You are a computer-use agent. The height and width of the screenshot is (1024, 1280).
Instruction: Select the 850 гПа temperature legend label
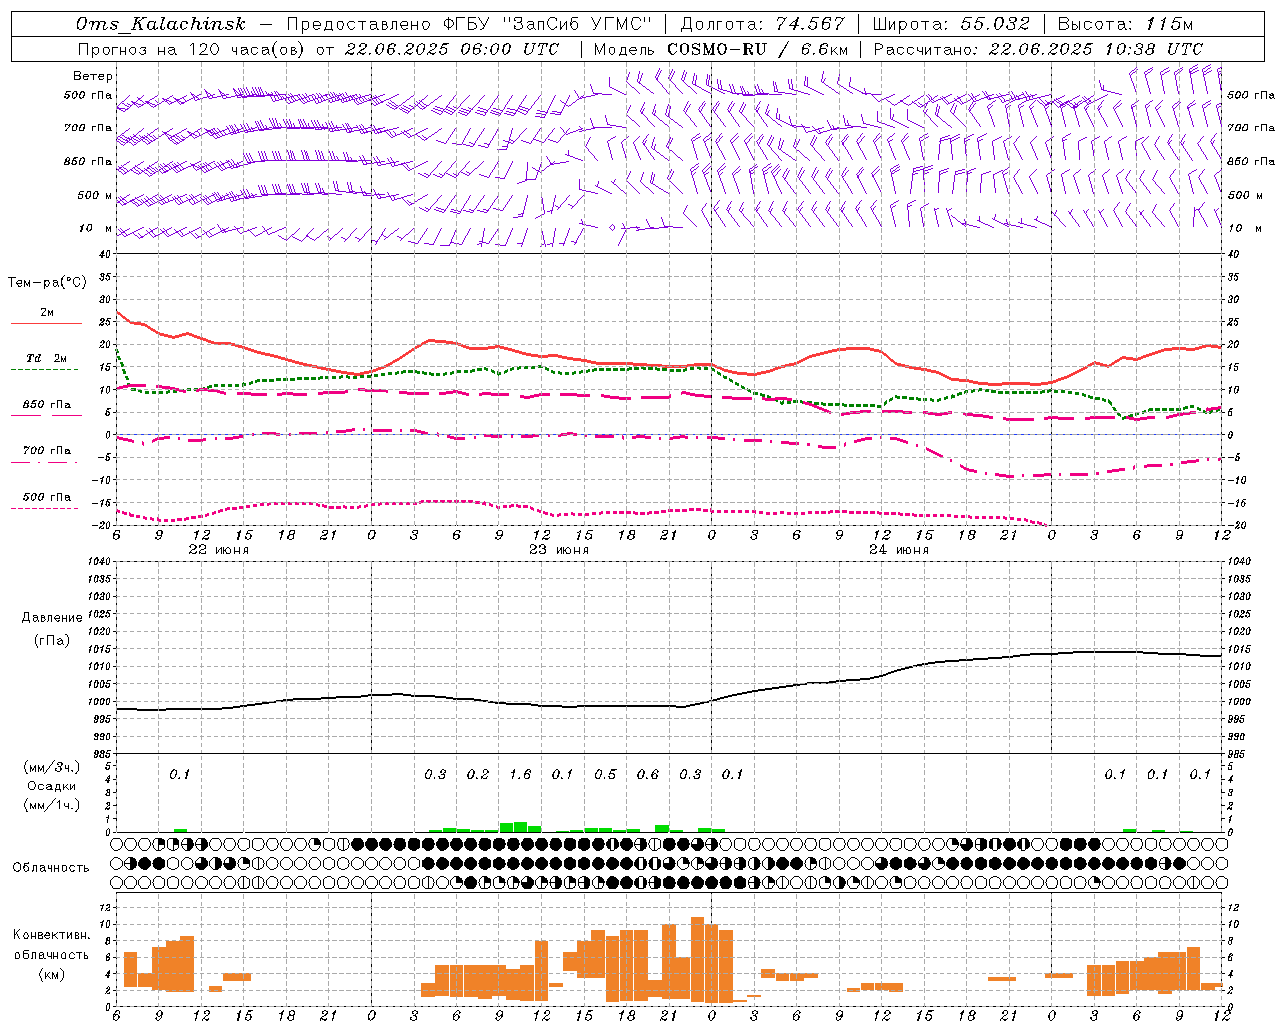46,405
